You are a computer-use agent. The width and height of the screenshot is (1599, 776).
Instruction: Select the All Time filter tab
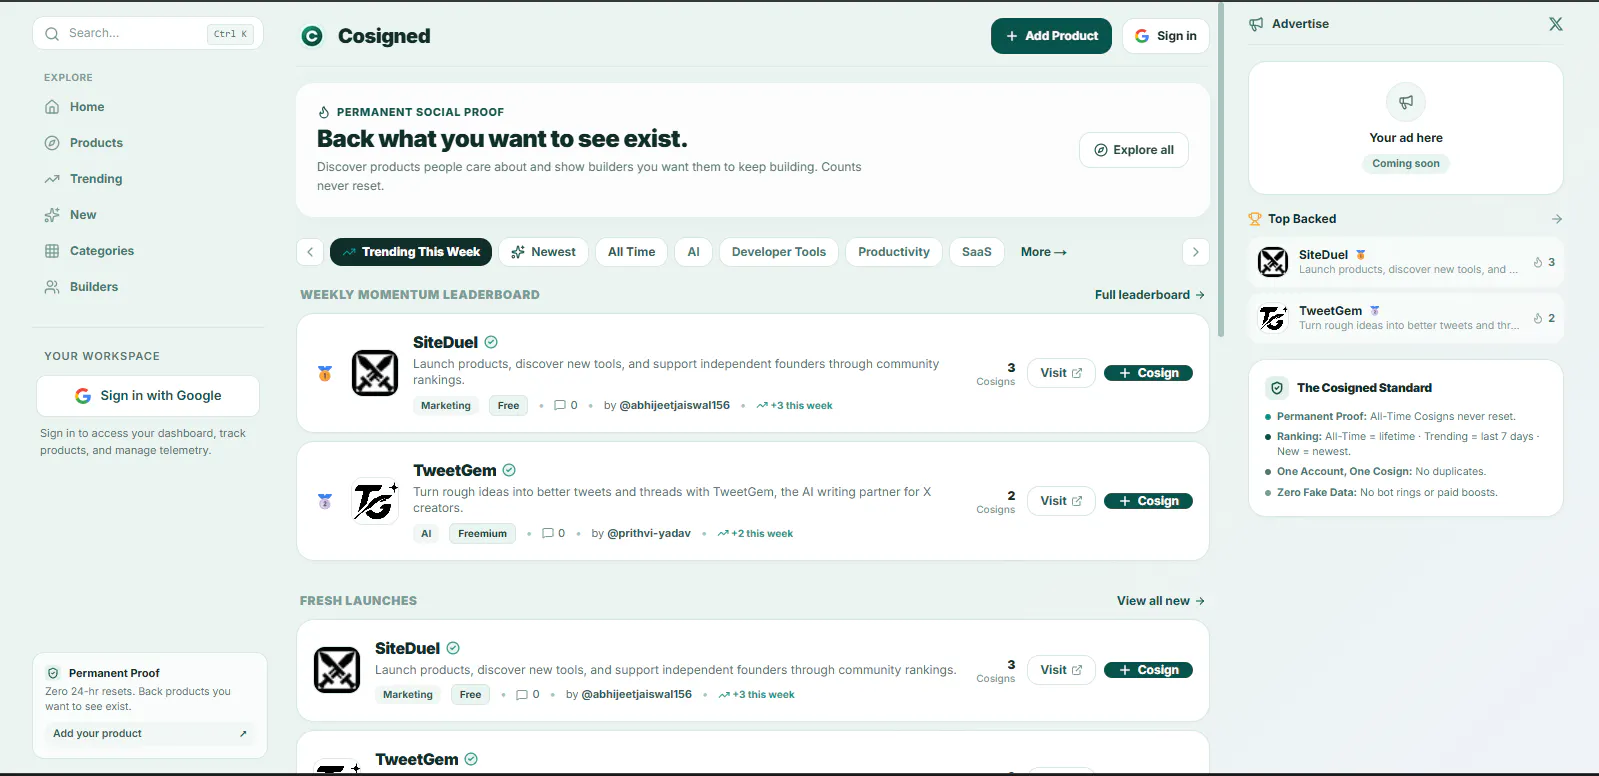tap(632, 252)
